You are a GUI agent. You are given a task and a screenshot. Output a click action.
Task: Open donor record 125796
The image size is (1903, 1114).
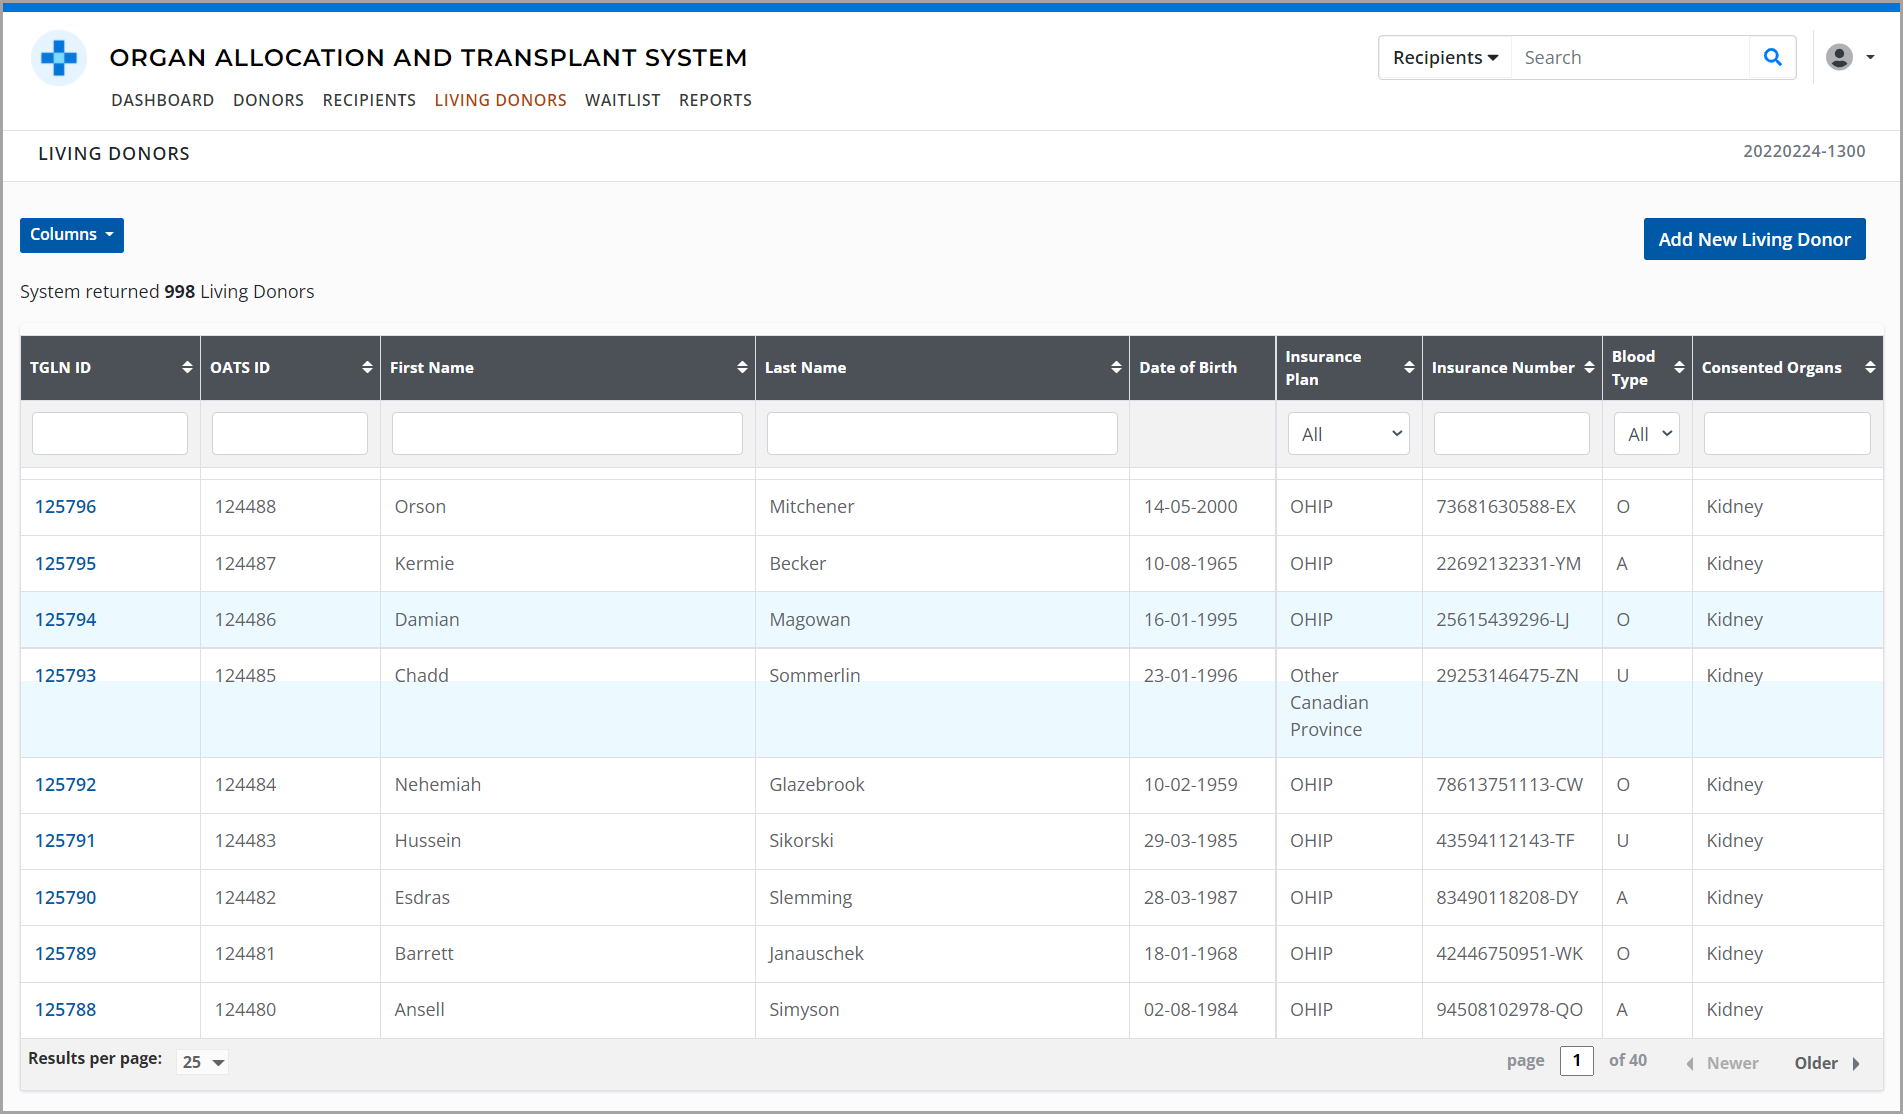(x=65, y=506)
